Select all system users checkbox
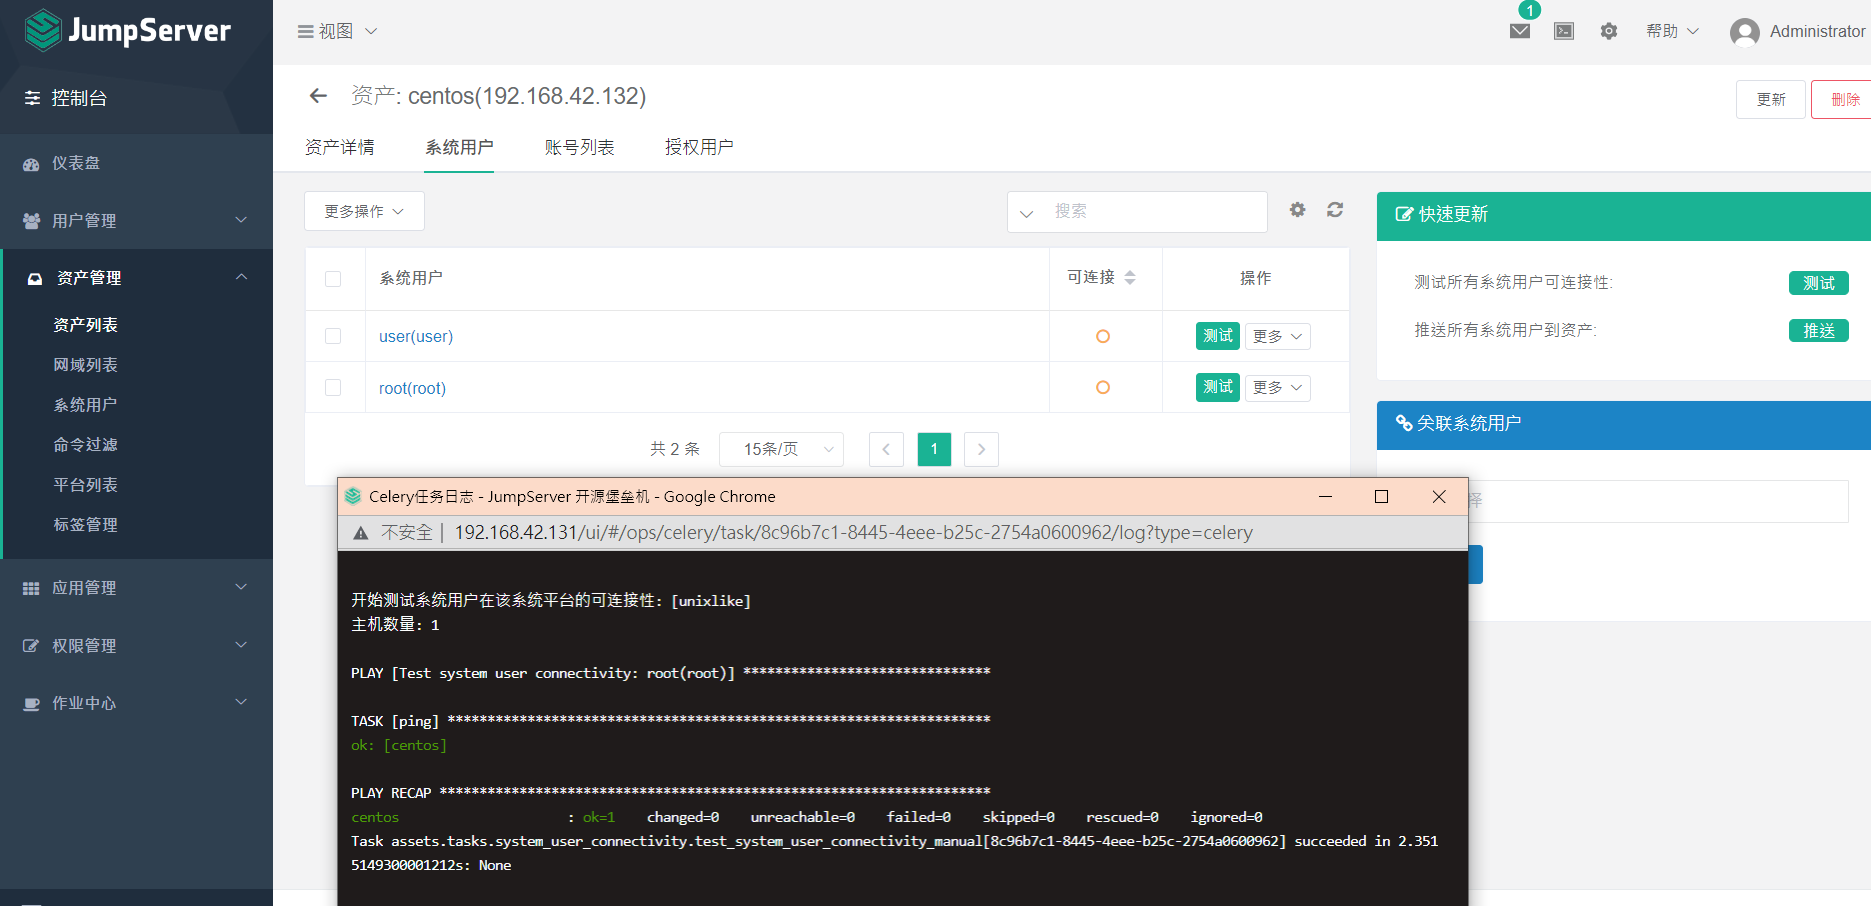The image size is (1871, 906). pyautogui.click(x=333, y=279)
